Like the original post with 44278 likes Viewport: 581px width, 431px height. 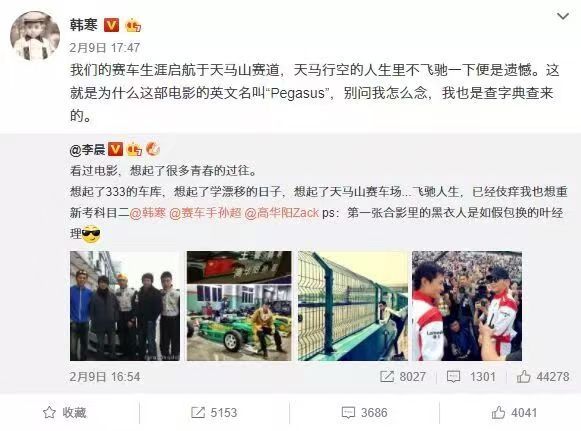click(x=524, y=377)
